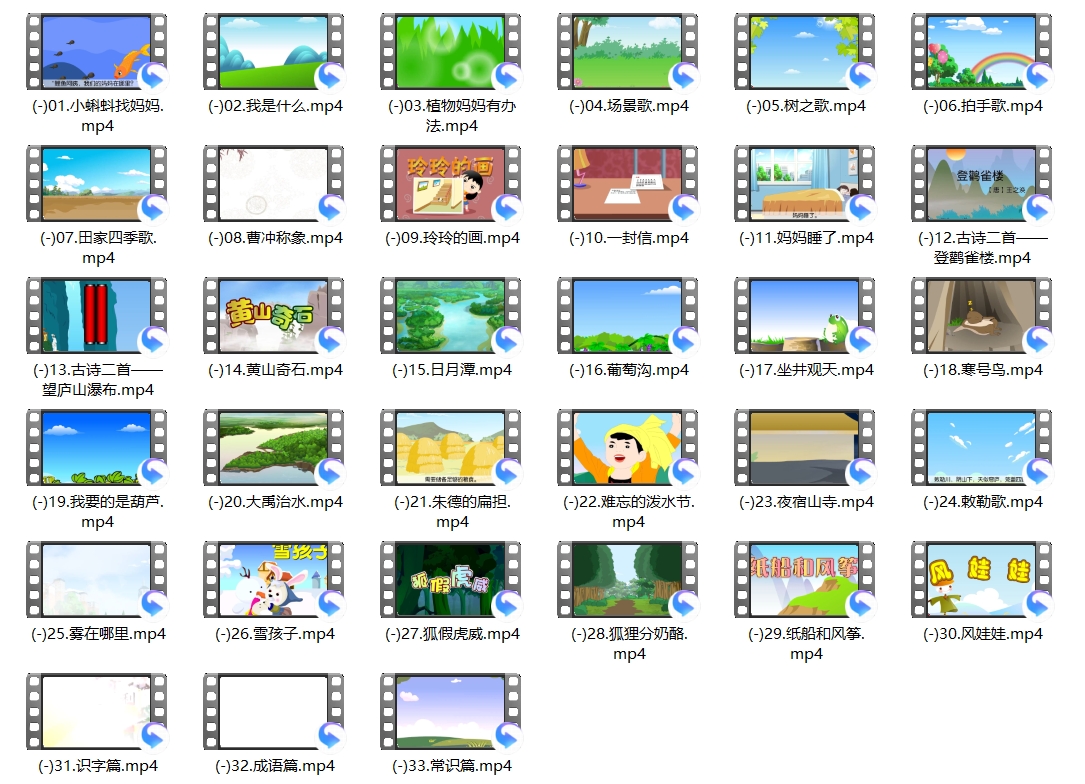Click the 12.古诗二首——登鹳雀楼.mp4 thumbnail
Viewport: 1085px width, 784px height.
[981, 184]
